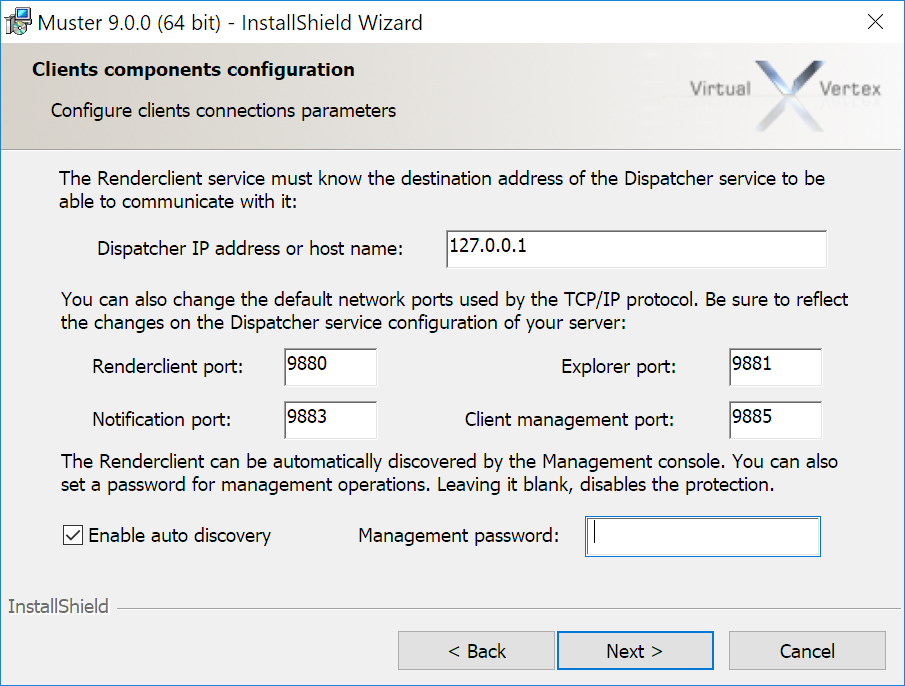This screenshot has height=686, width=905.
Task: Toggle the Enable auto discovery checkbox
Action: point(73,536)
